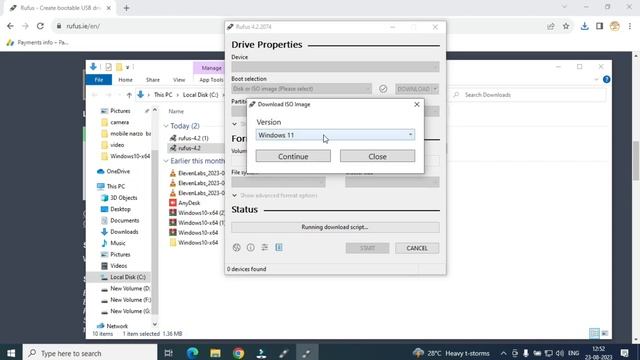
Task: Reload the rufus.ie page
Action: click(40, 26)
